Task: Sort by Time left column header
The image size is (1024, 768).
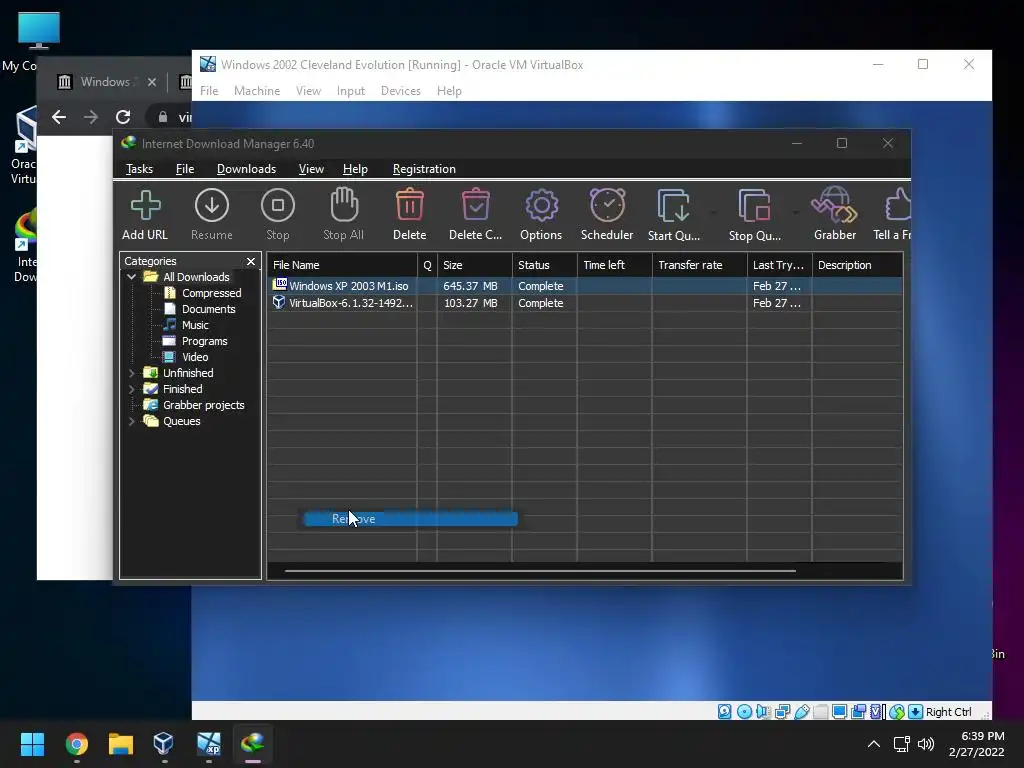Action: point(615,265)
